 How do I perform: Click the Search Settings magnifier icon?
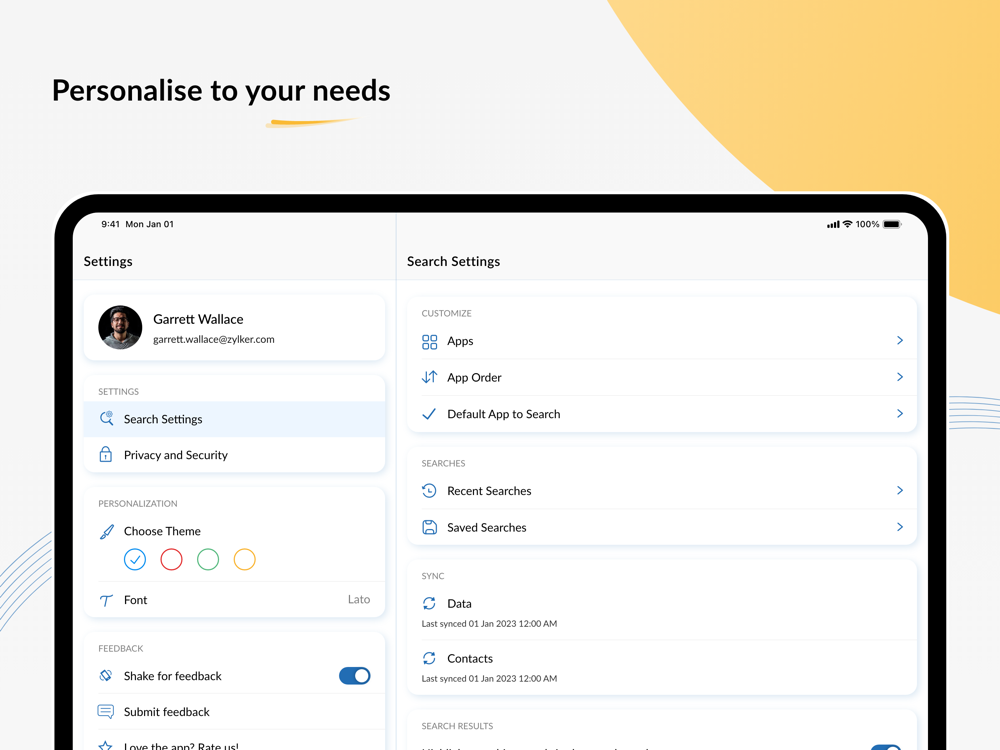107,418
